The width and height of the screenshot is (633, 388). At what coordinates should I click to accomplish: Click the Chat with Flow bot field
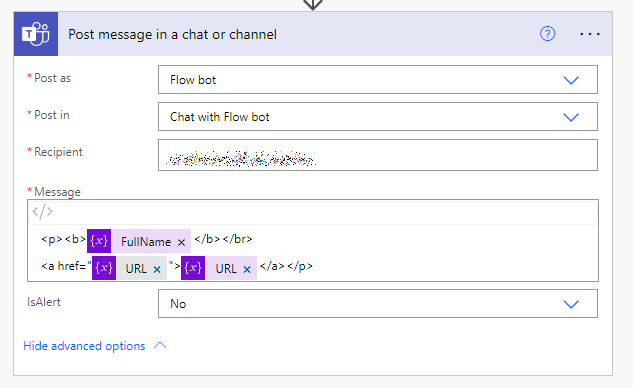click(377, 117)
